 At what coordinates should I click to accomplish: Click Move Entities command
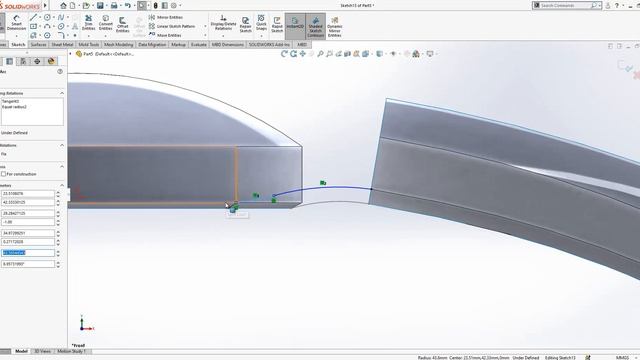[x=165, y=35]
